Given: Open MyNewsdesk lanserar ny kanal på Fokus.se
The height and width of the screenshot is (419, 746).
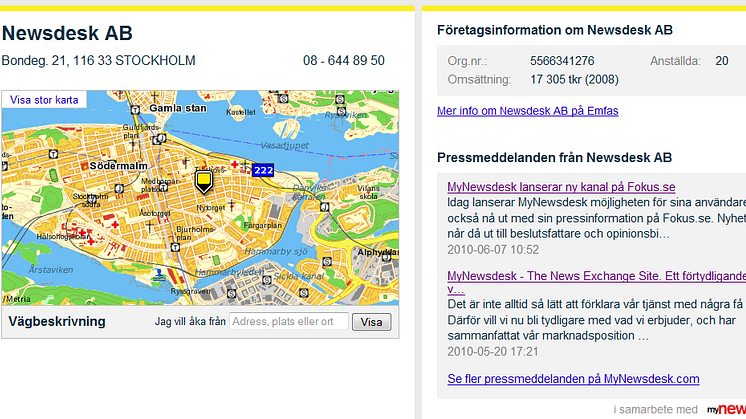Looking at the screenshot, I should (561, 187).
